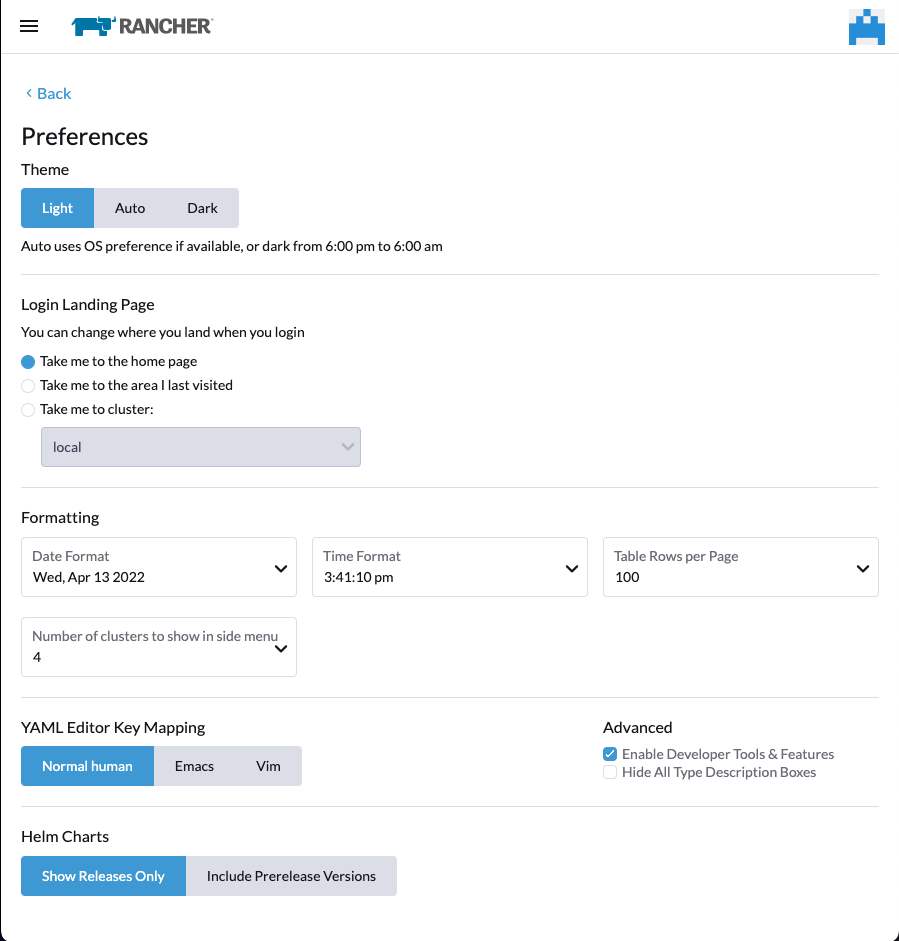Viewport: 899px width, 941px height.
Task: Select Include Prerelease Versions
Action: coord(292,876)
